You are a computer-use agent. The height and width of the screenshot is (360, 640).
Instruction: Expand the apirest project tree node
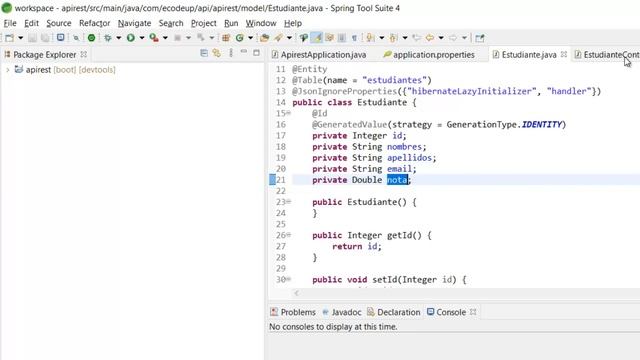click(7, 70)
